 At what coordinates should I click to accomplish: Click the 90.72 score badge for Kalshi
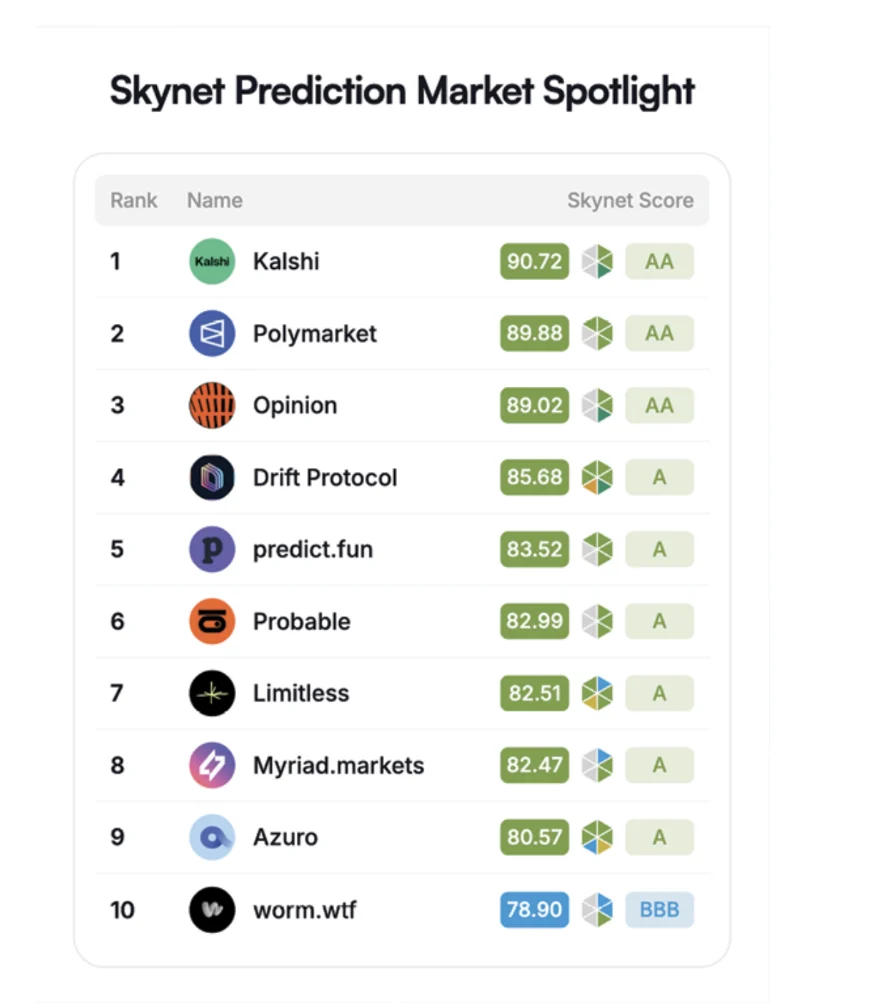click(533, 261)
